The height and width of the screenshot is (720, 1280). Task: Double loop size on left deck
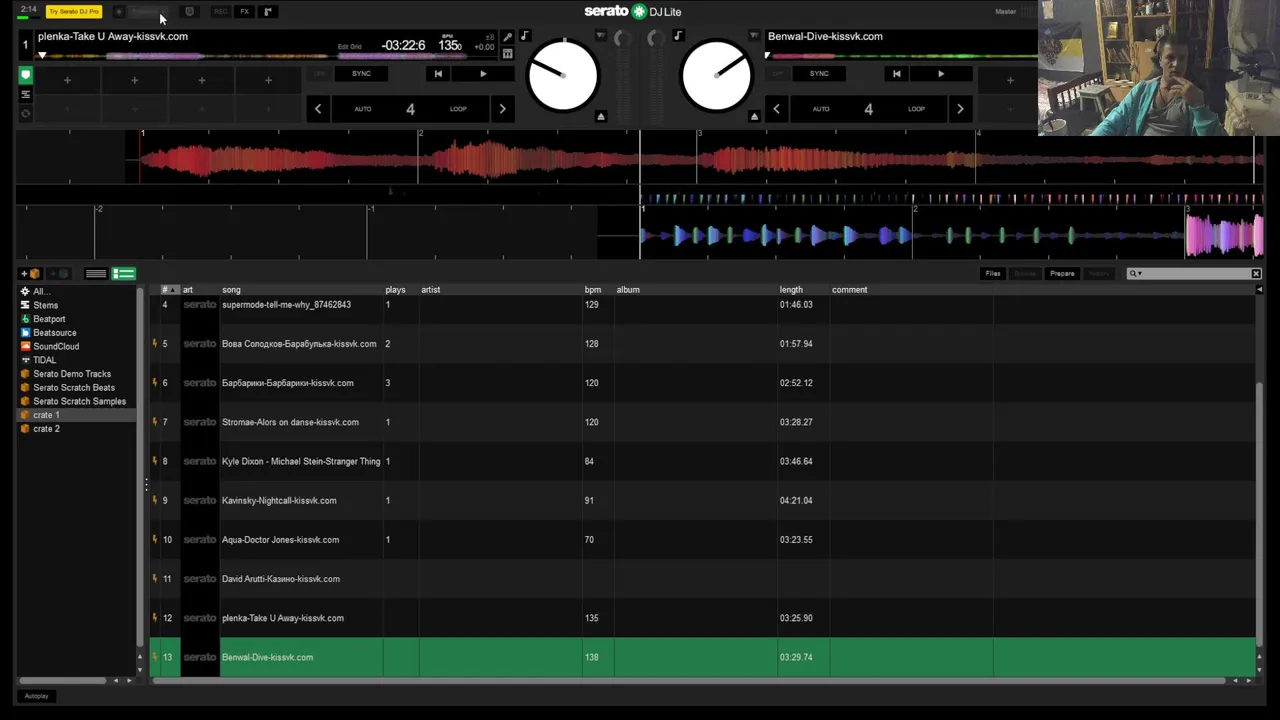(502, 109)
